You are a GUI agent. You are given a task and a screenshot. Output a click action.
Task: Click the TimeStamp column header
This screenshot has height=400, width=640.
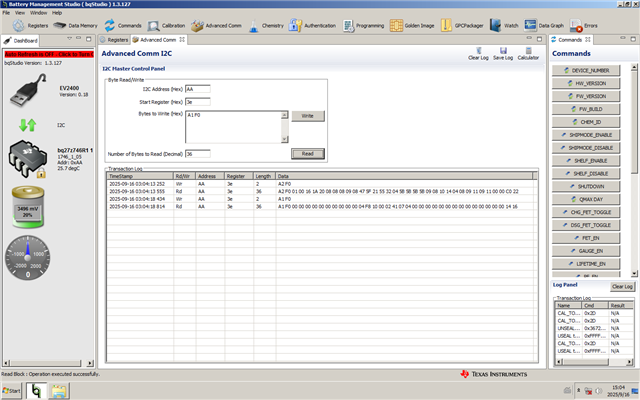[x=140, y=176]
